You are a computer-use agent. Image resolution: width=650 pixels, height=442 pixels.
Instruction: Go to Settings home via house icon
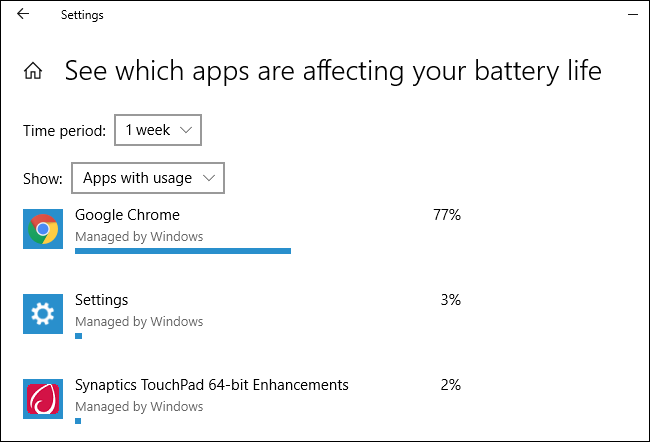33,71
